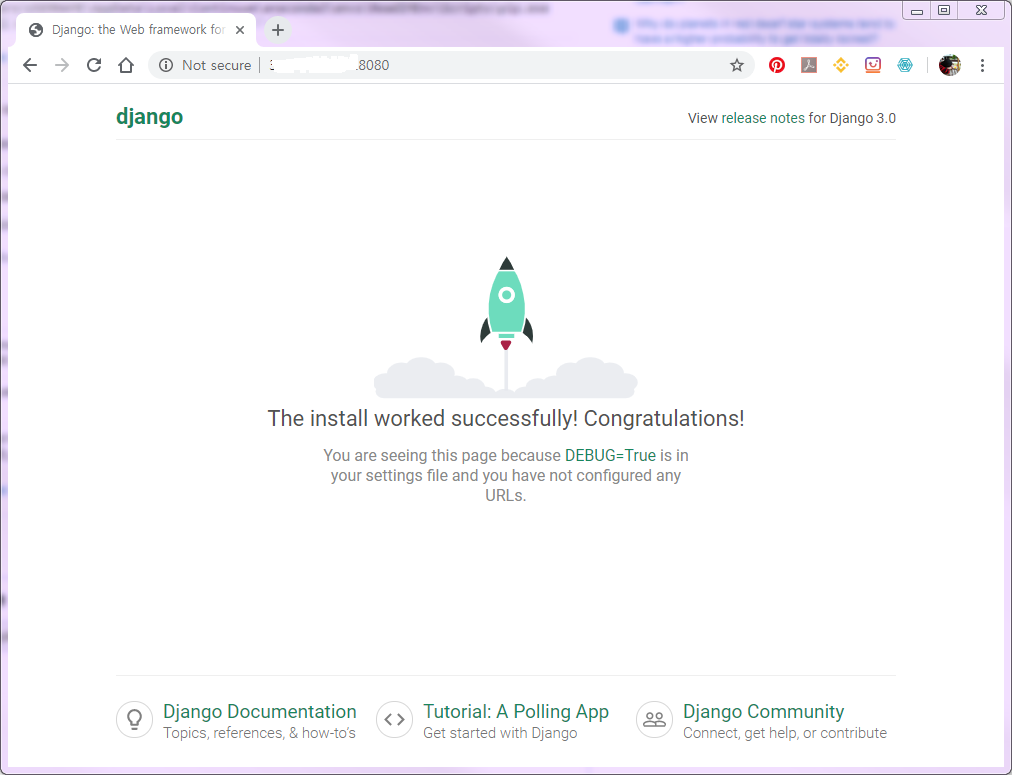Screen dimensions: 1012x775
Task: Minimize the browser window
Action: (x=916, y=10)
